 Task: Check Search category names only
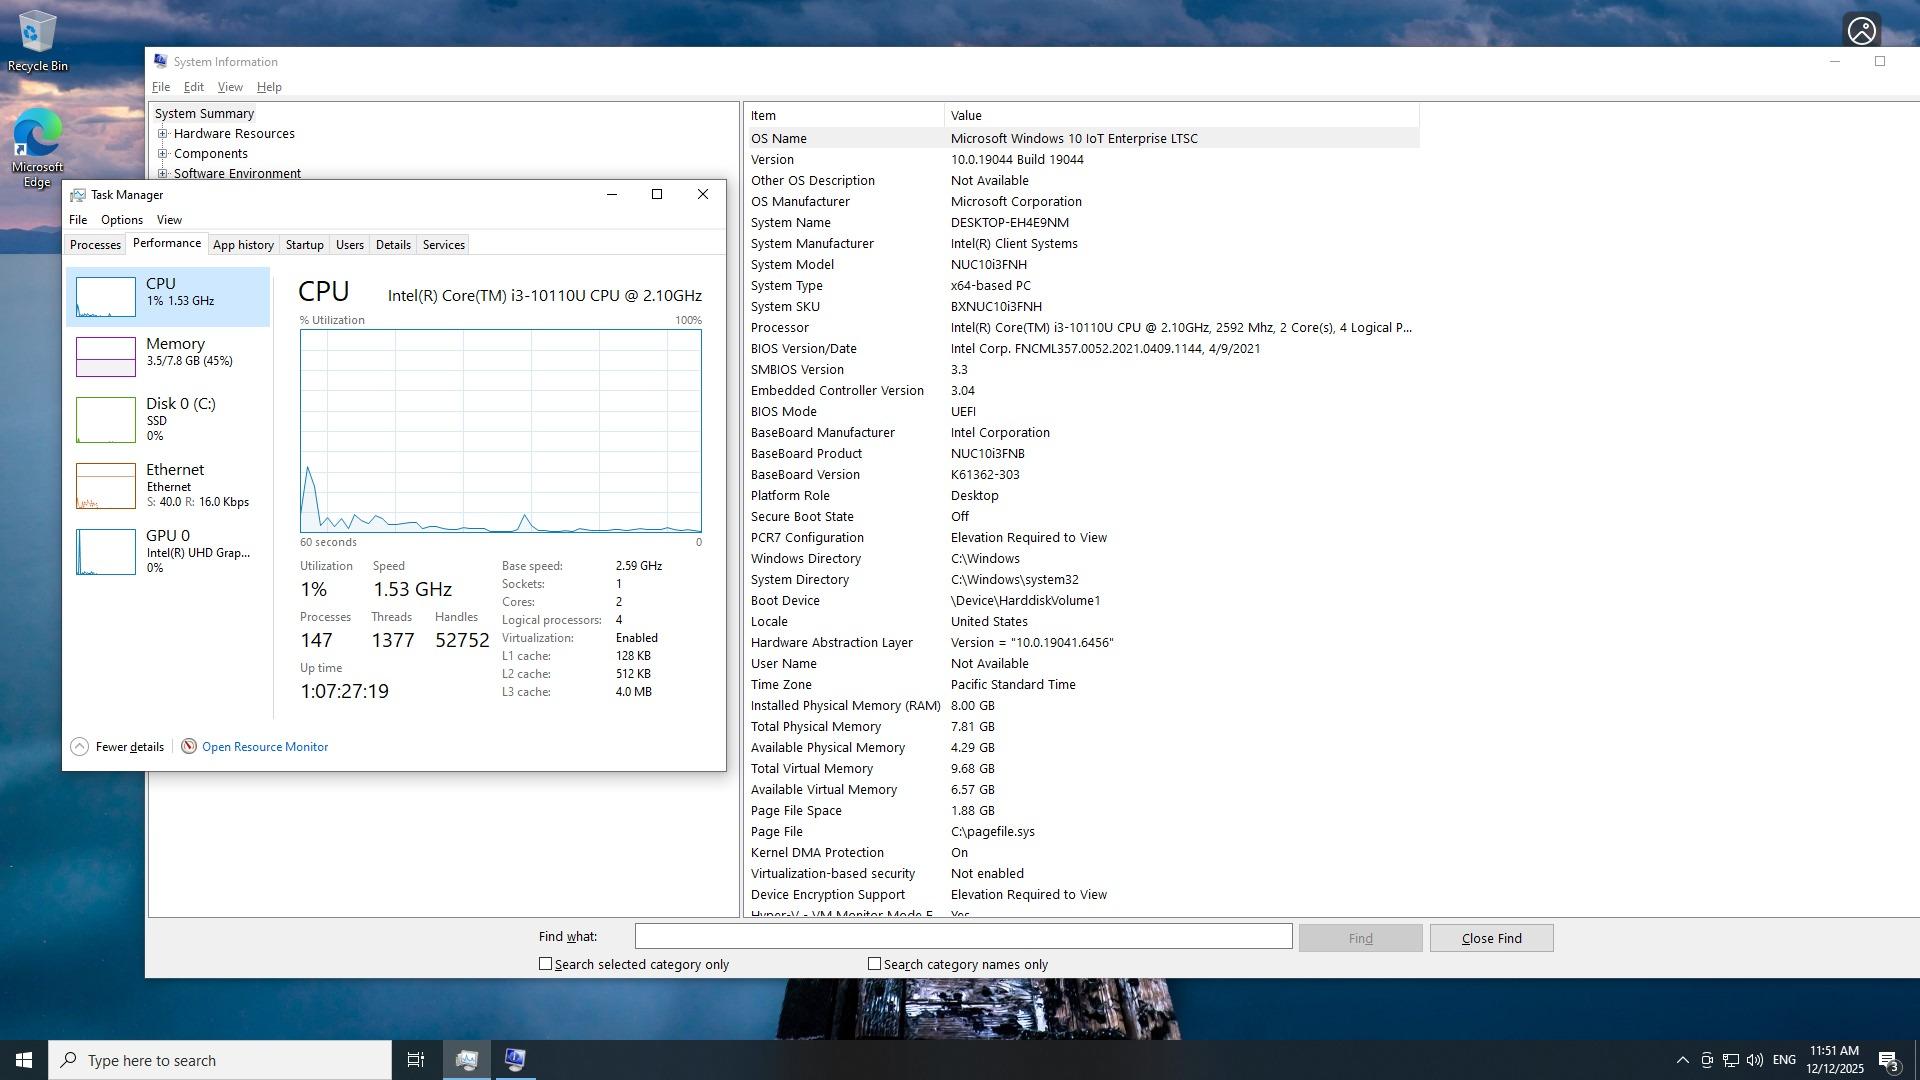coord(874,964)
